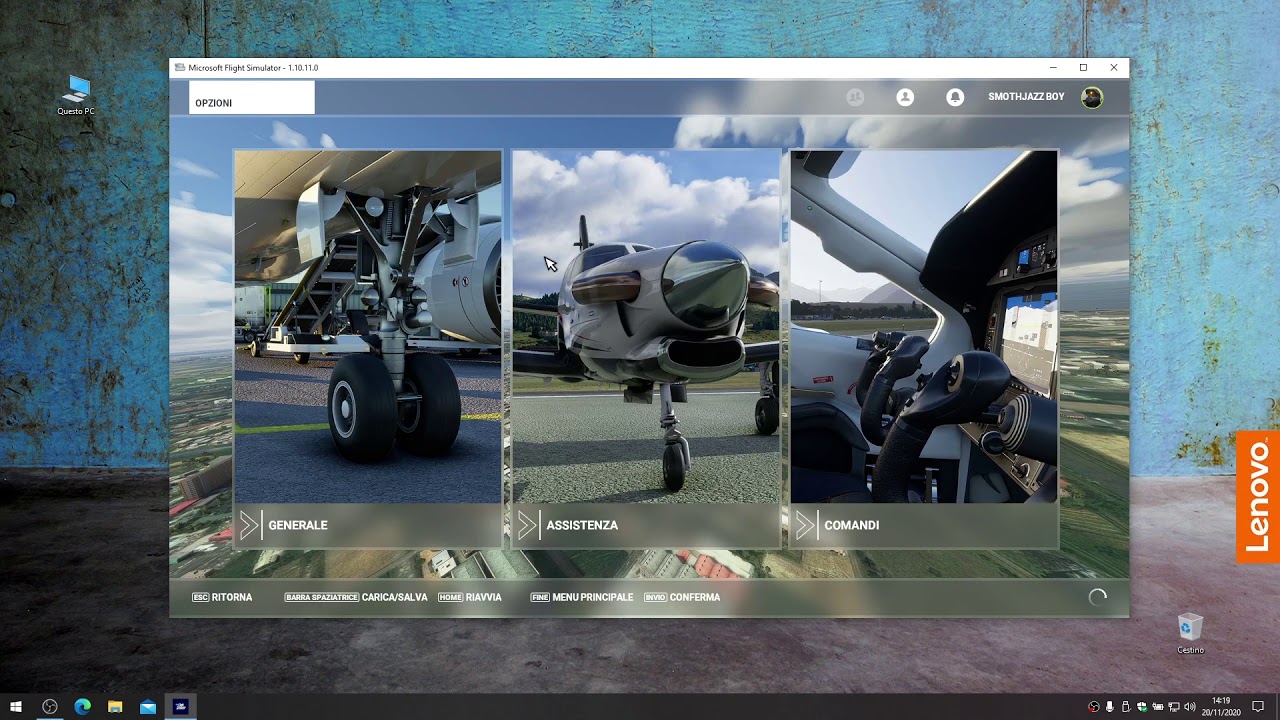Viewport: 1280px width, 720px height.
Task: Click the ASSISTENZA label
Action: (x=582, y=525)
